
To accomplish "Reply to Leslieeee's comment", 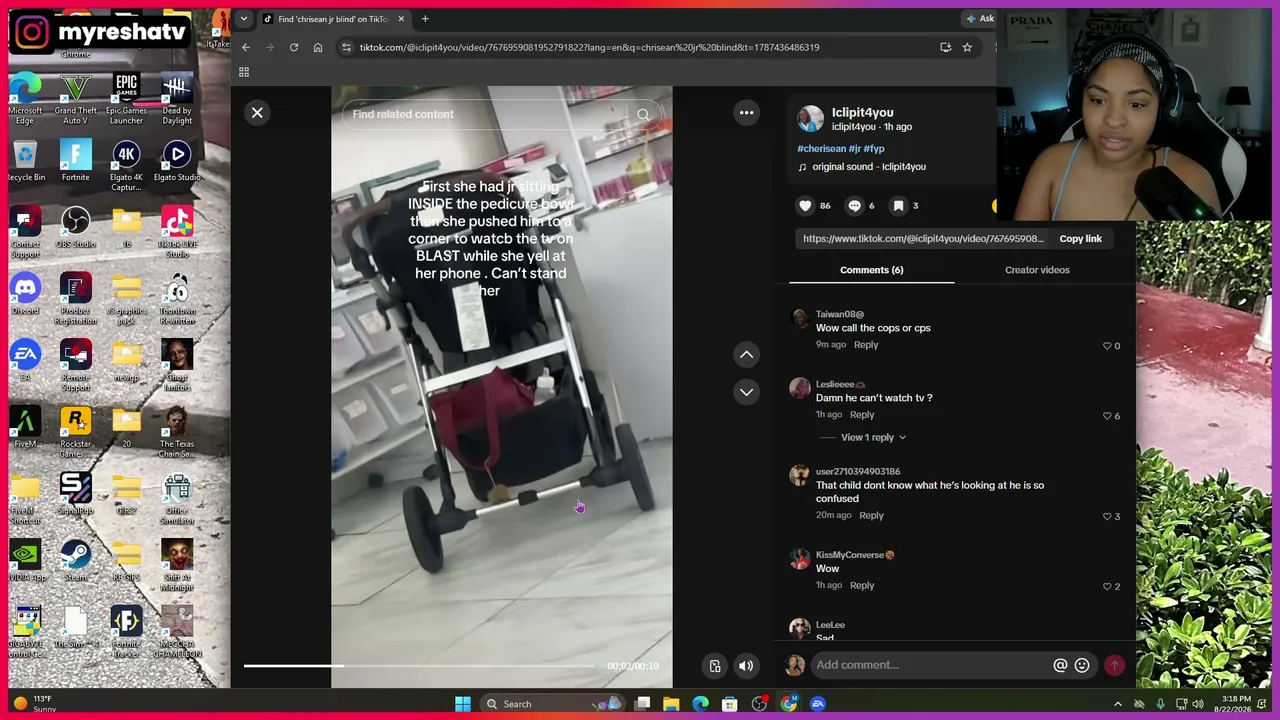I will 861,415.
